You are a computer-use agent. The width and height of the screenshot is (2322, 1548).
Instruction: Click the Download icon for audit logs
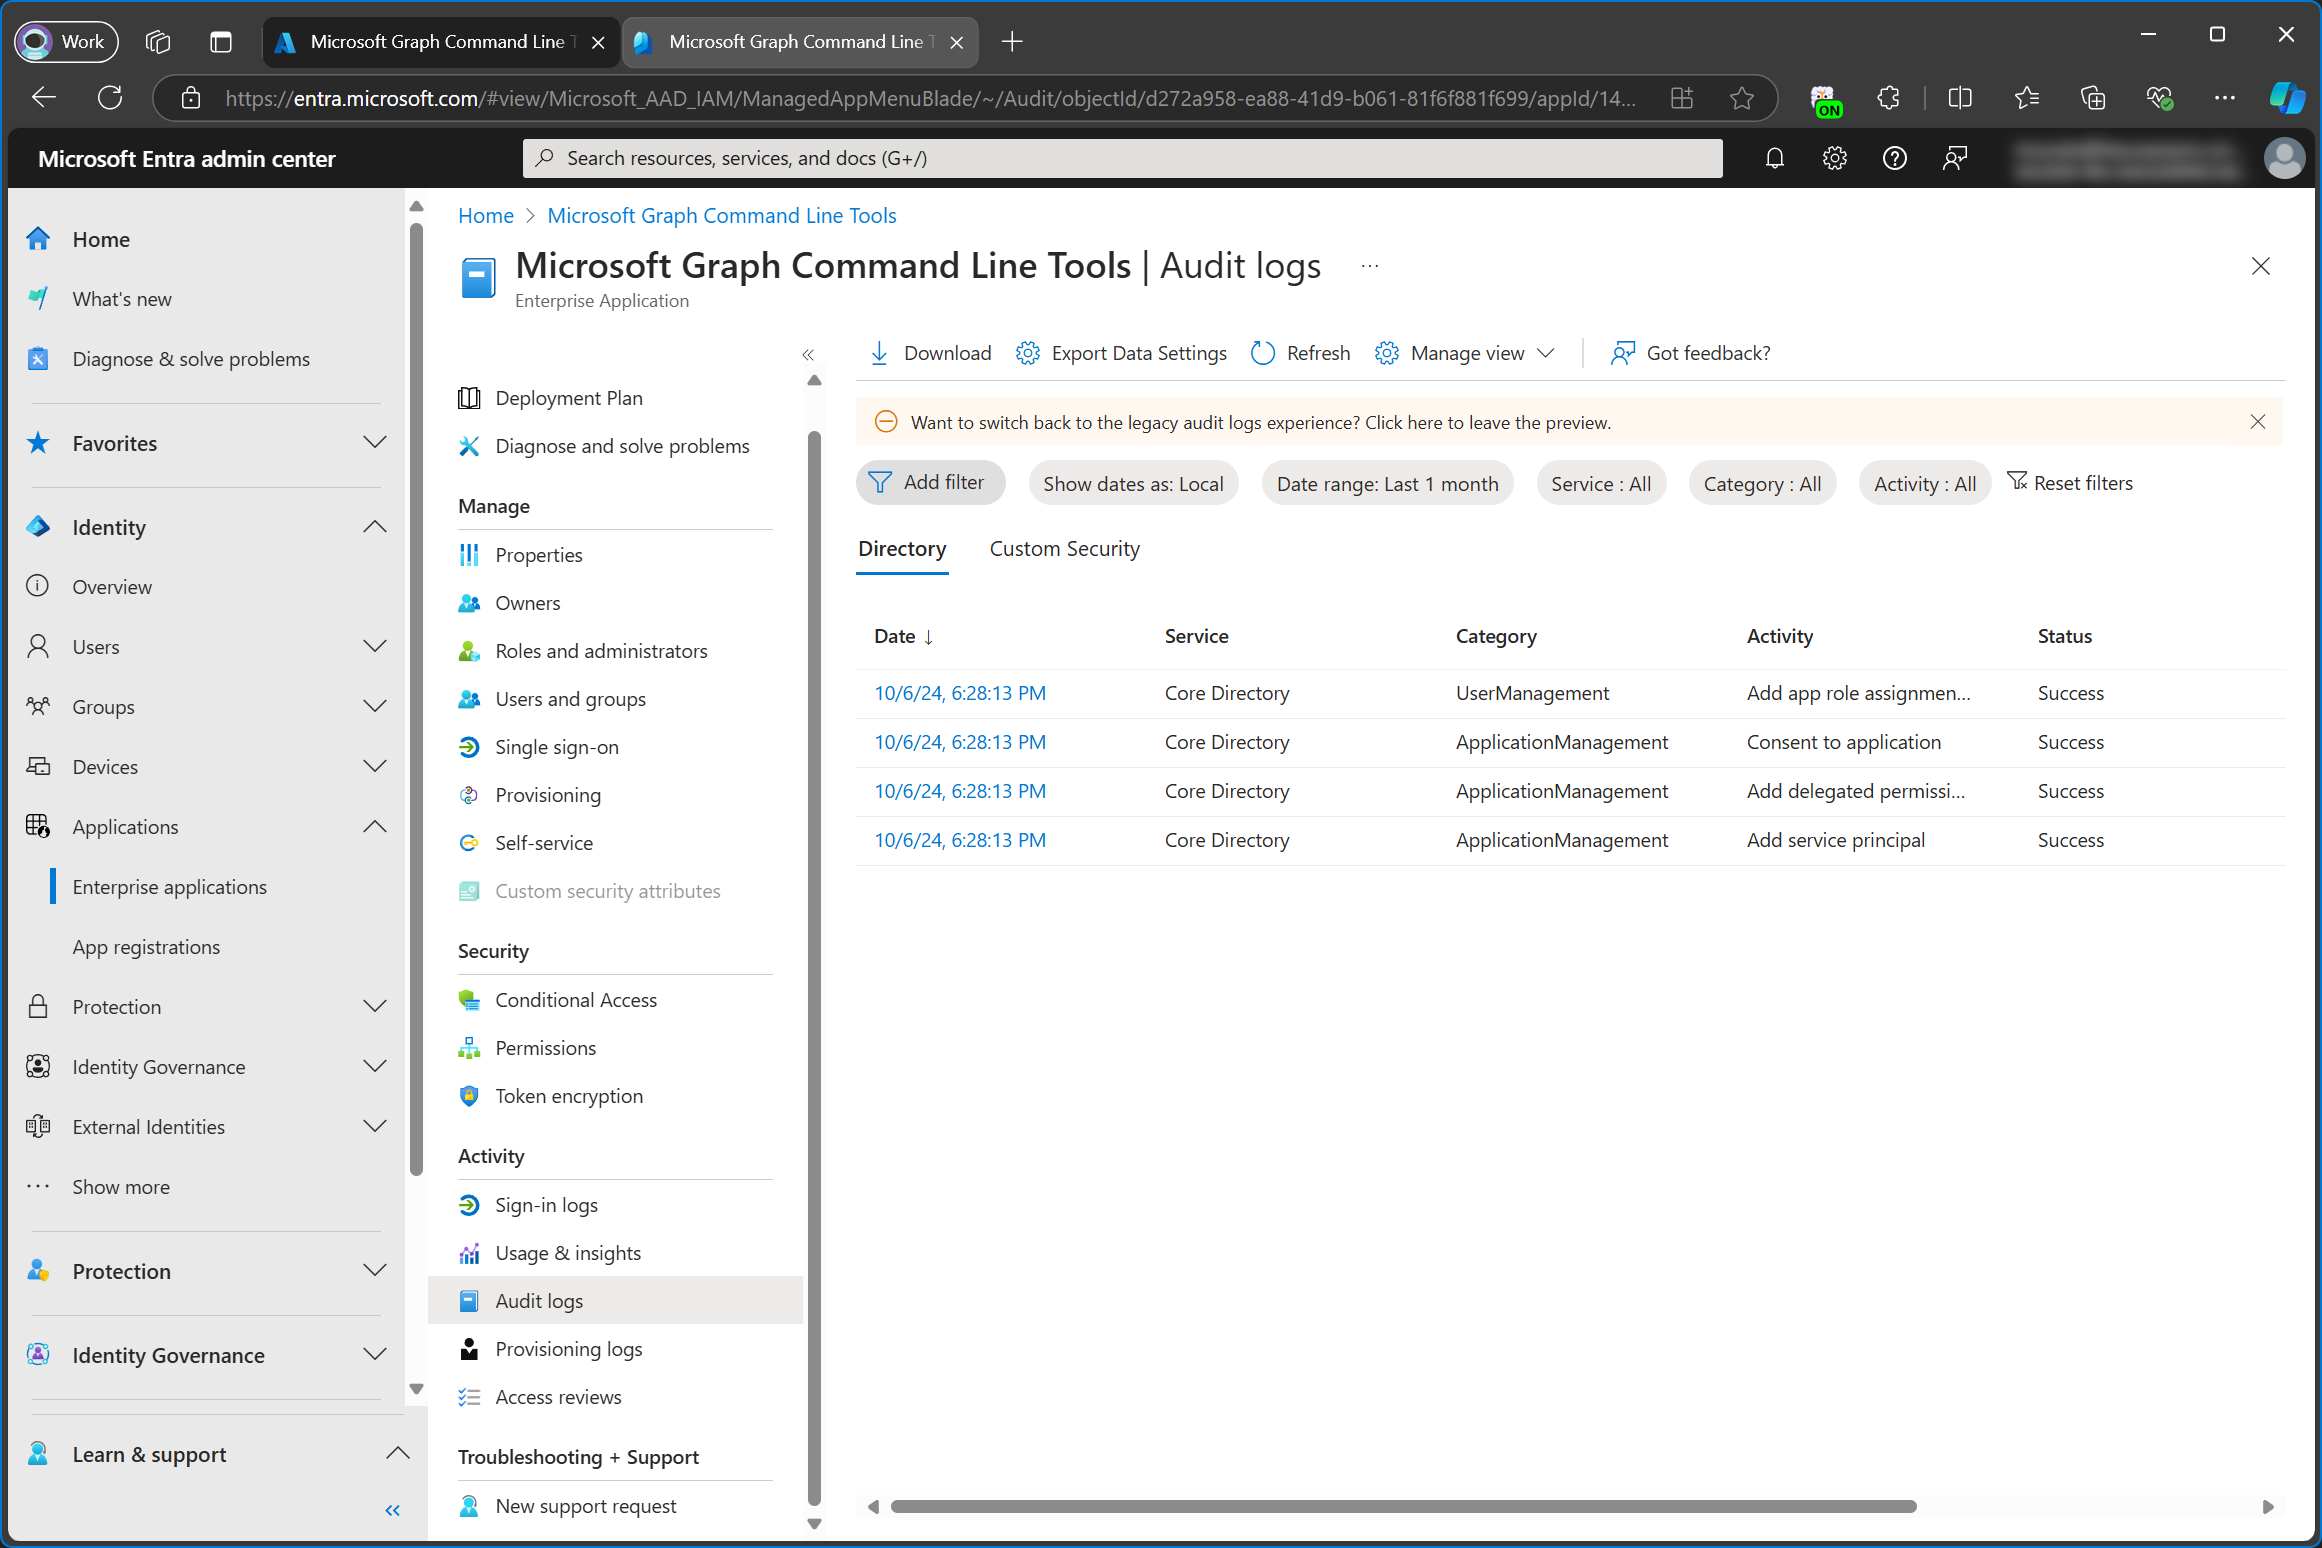click(879, 352)
